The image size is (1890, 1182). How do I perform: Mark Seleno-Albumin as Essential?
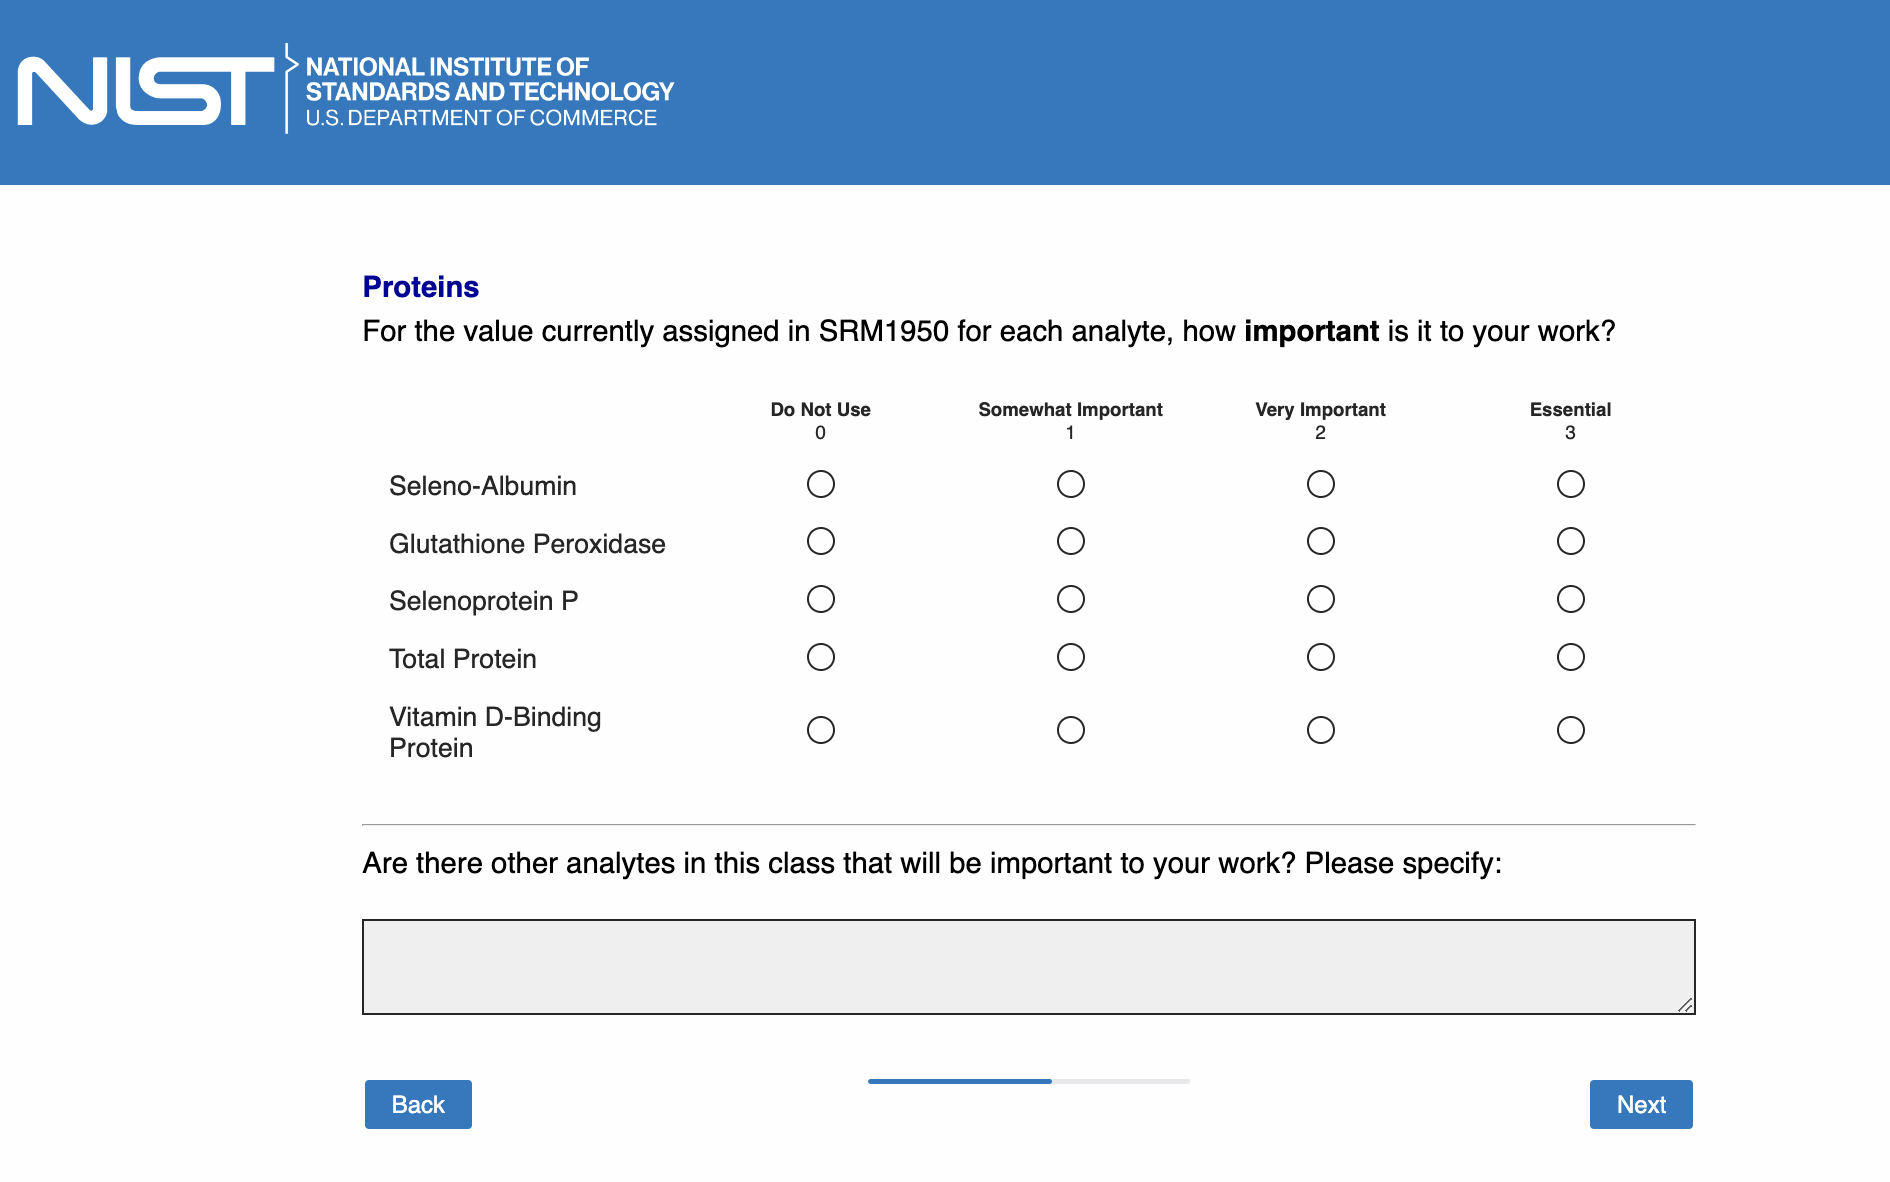pyautogui.click(x=1570, y=484)
